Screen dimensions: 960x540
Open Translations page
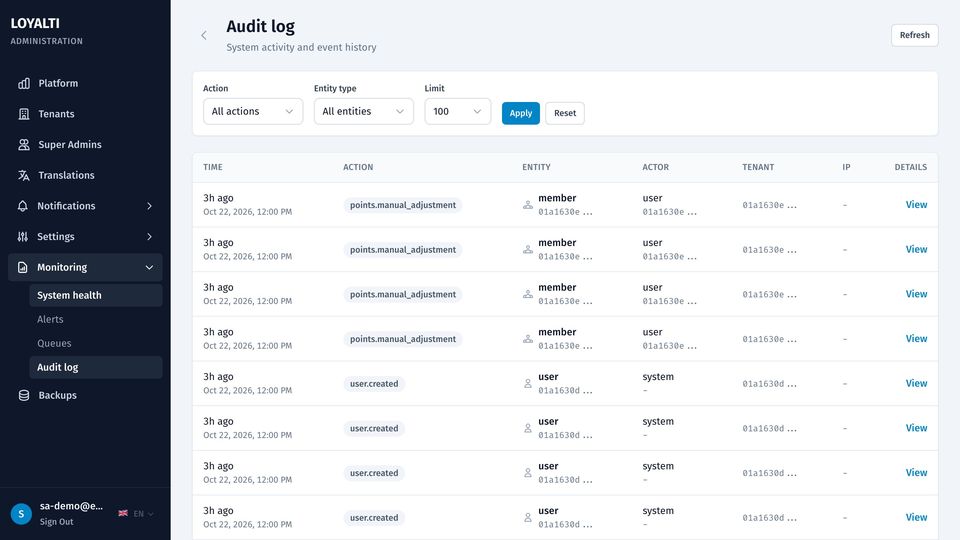(x=85, y=175)
